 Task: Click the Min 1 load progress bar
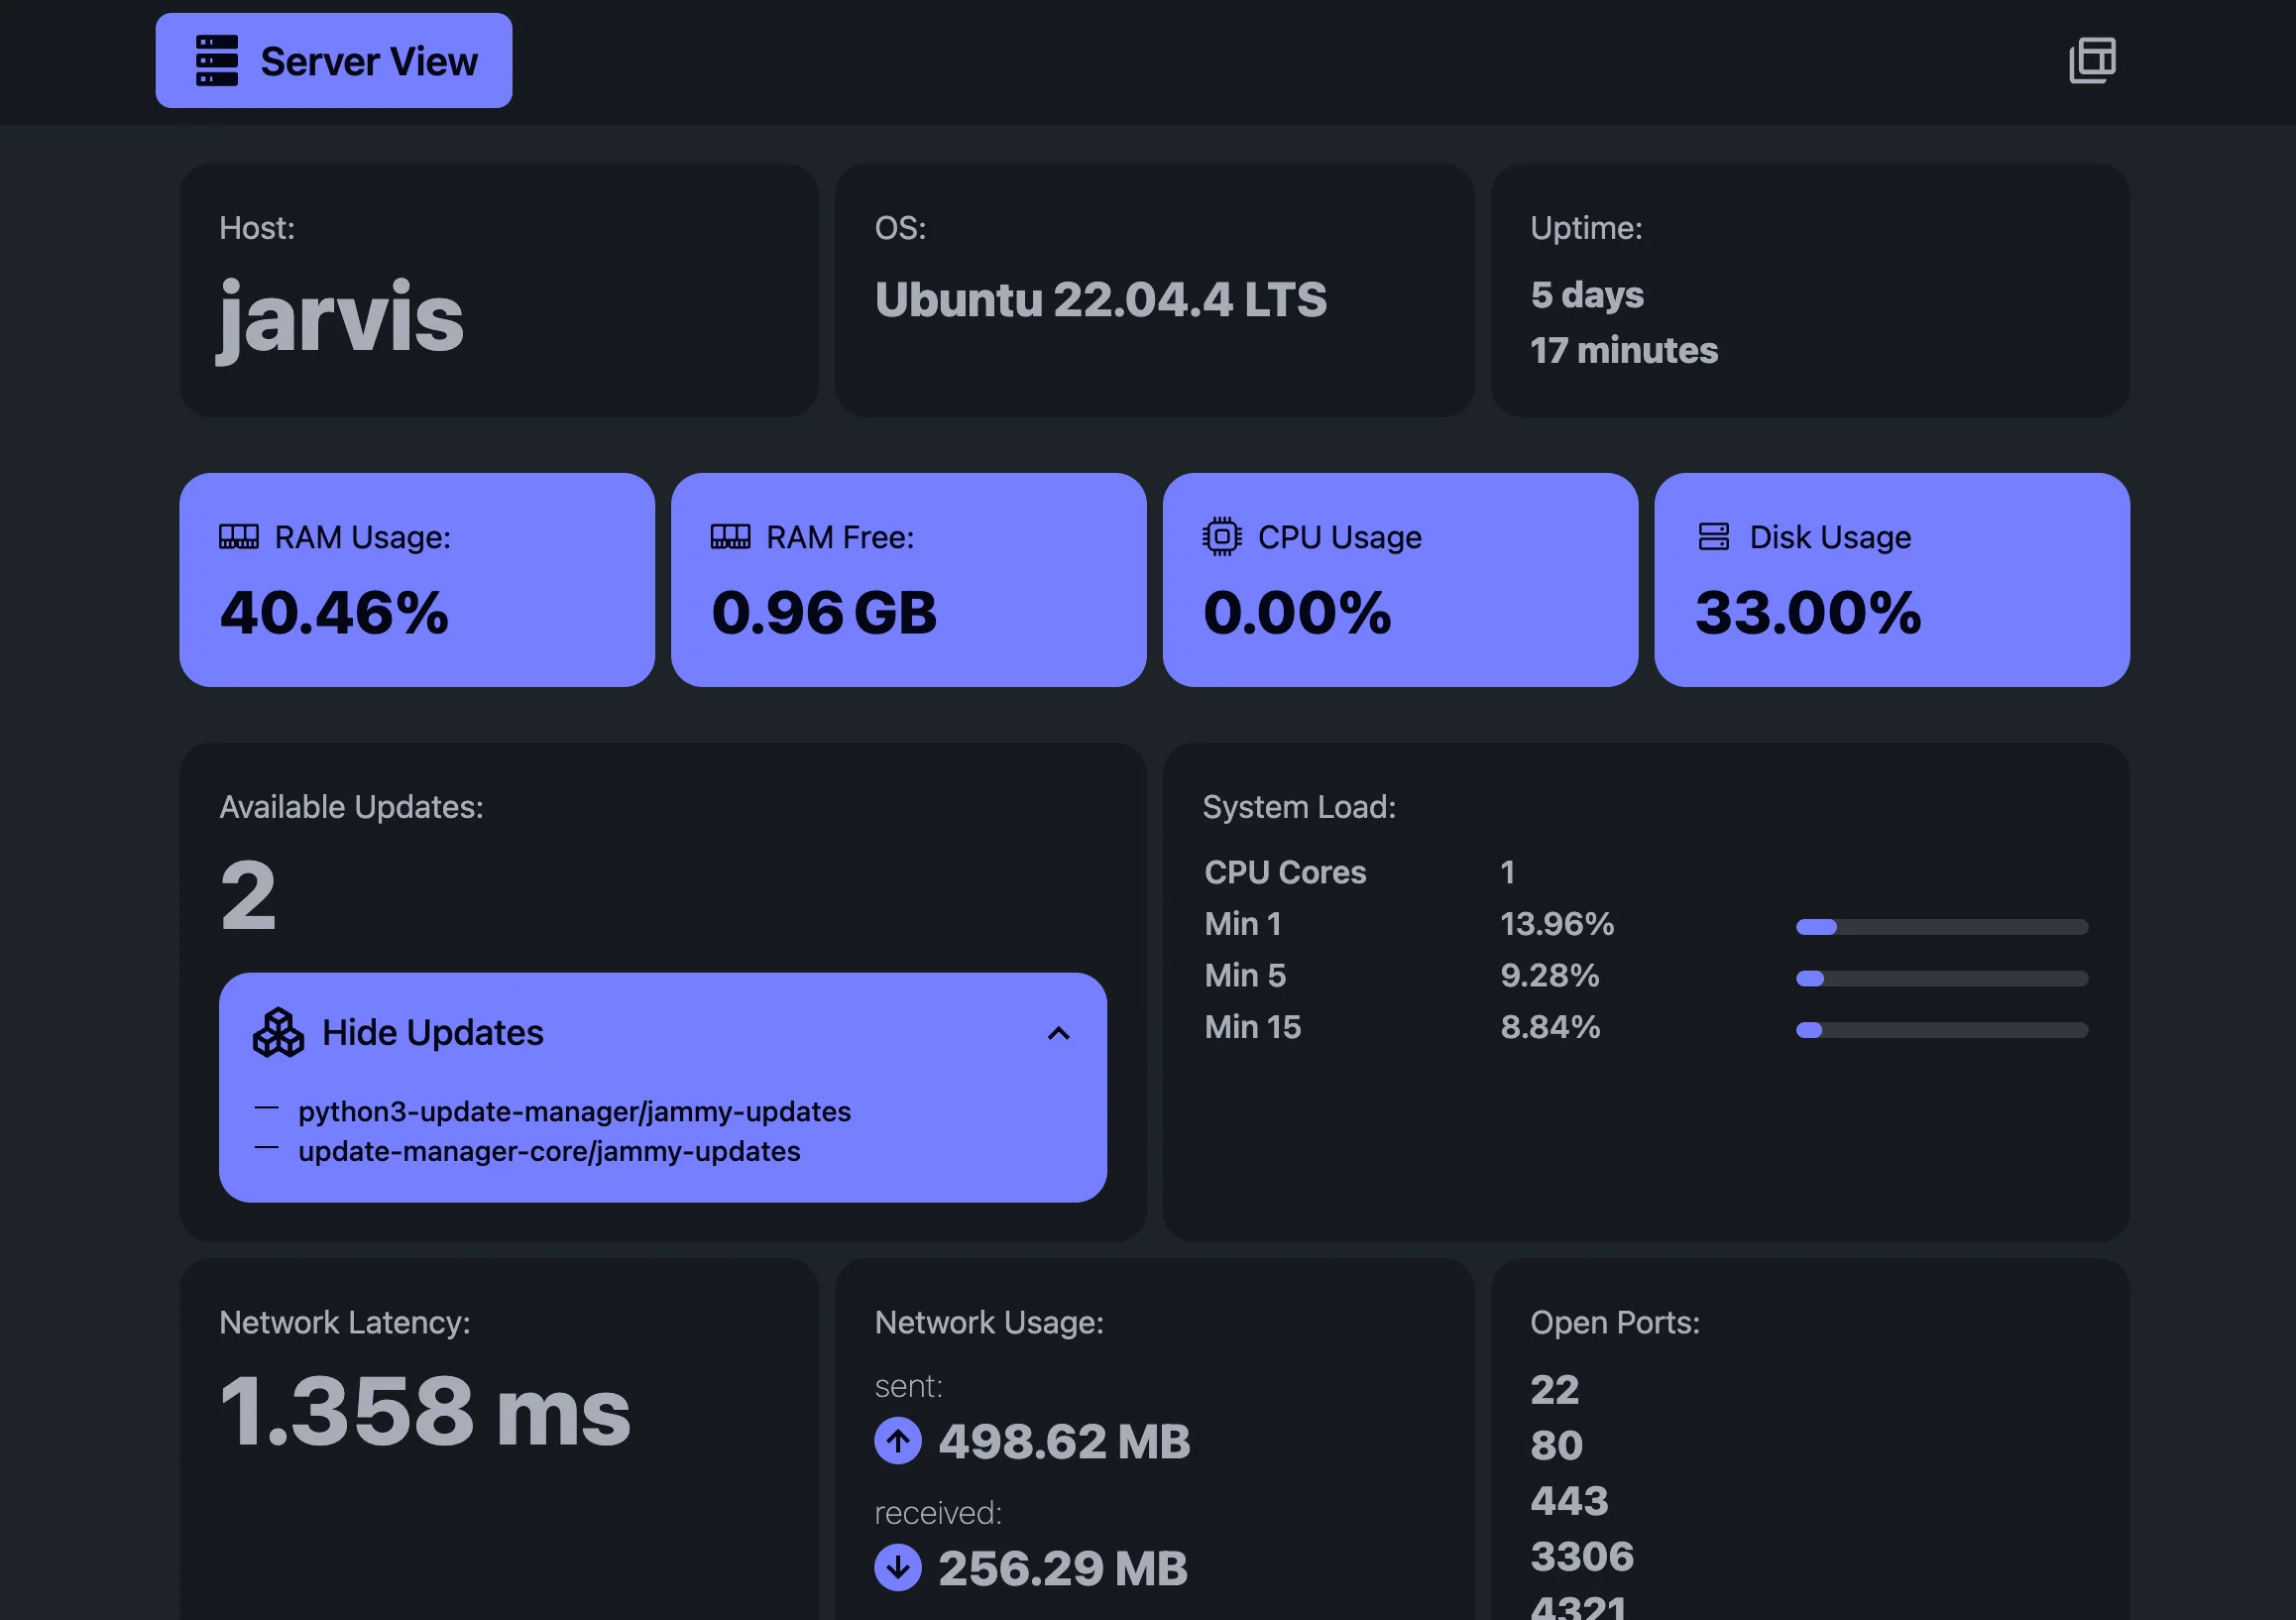[x=1941, y=926]
